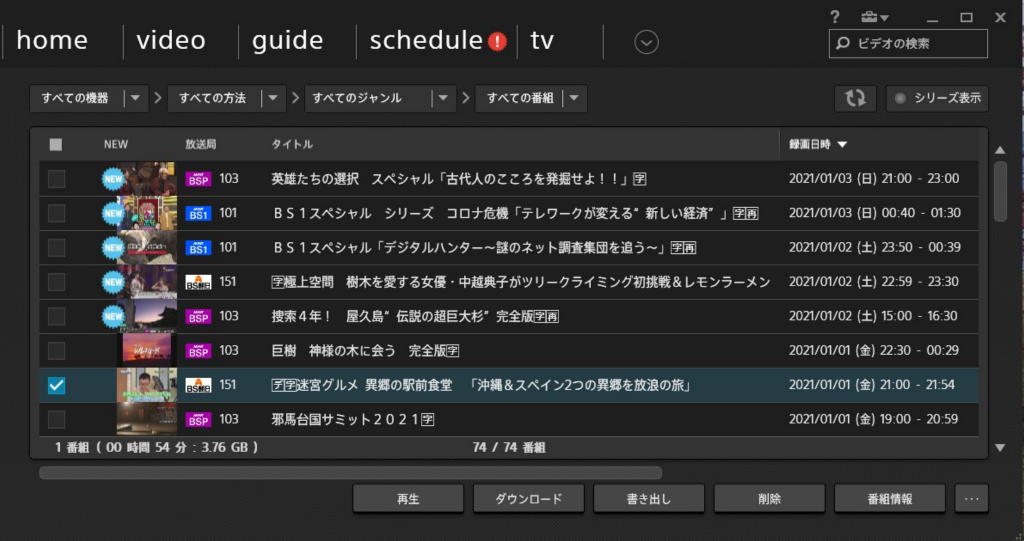This screenshot has width=1024, height=541.
Task: Click the ビデオの検索 search field
Action: [915, 44]
